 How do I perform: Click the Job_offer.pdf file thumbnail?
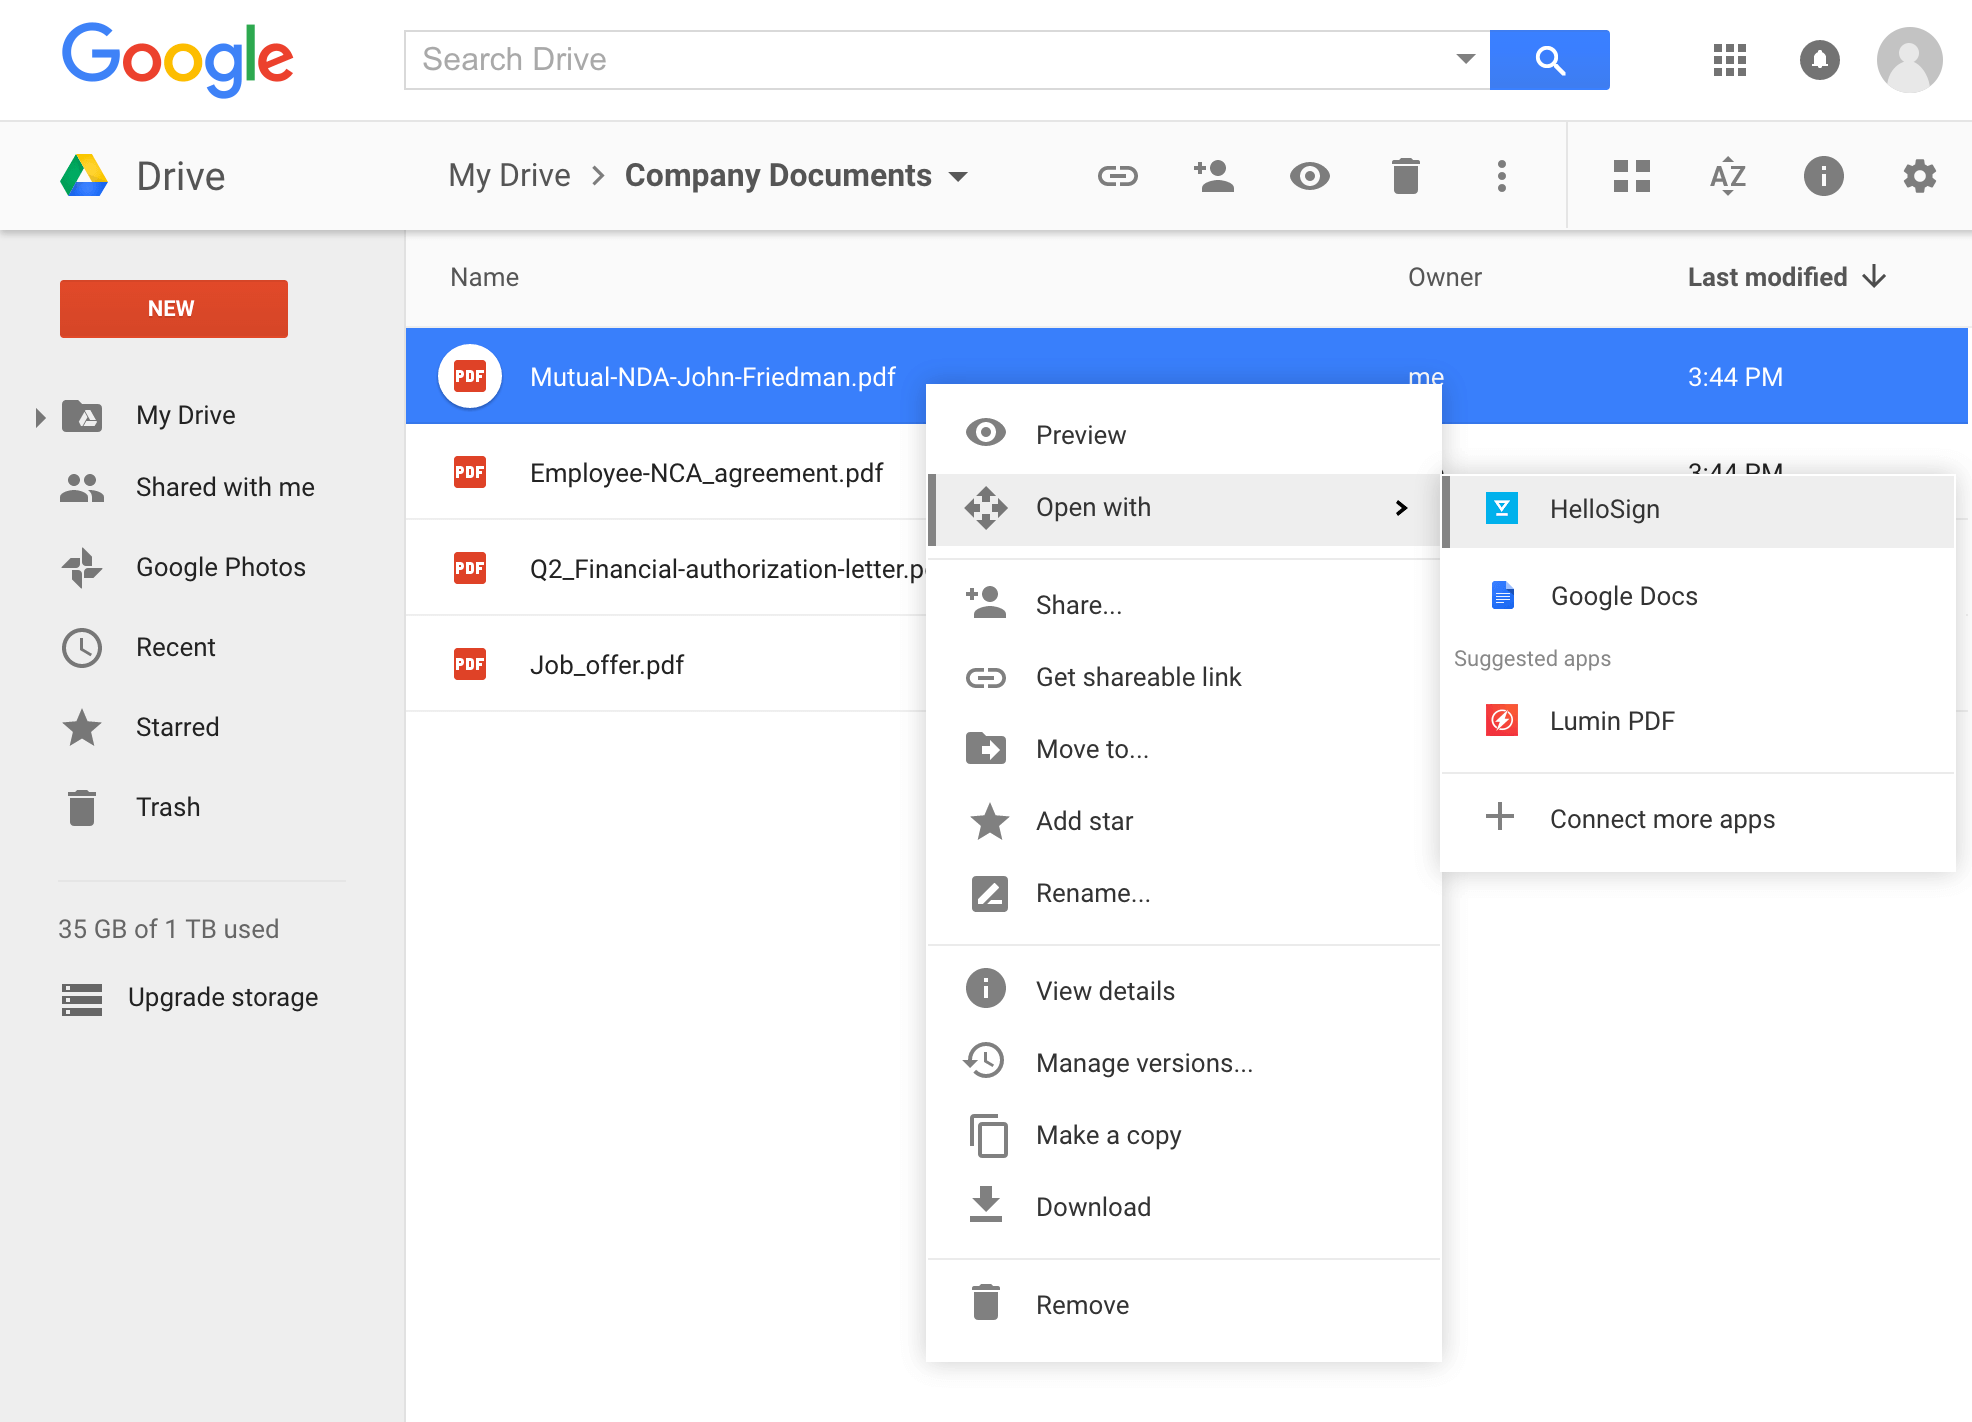pyautogui.click(x=470, y=664)
